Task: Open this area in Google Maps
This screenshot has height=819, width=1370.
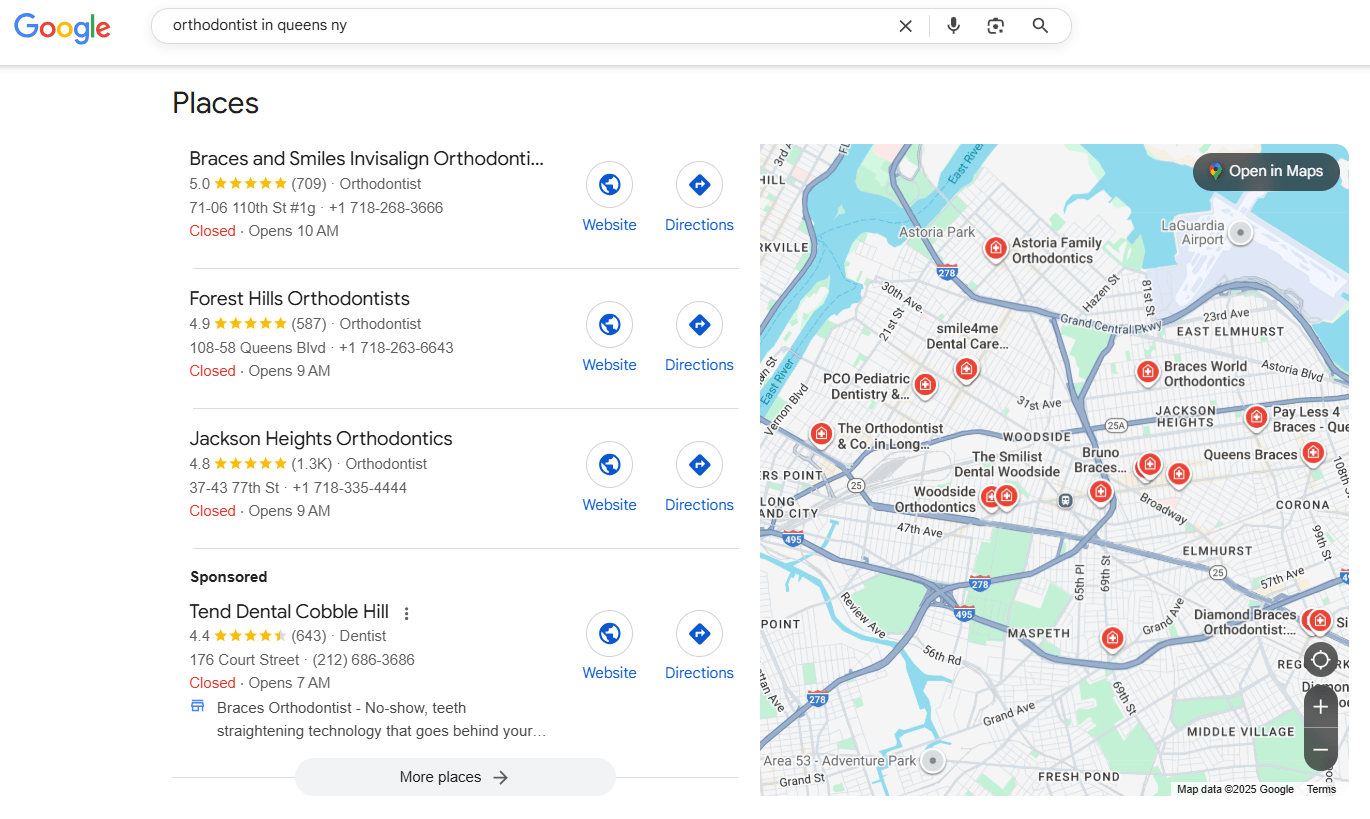Action: [1266, 172]
